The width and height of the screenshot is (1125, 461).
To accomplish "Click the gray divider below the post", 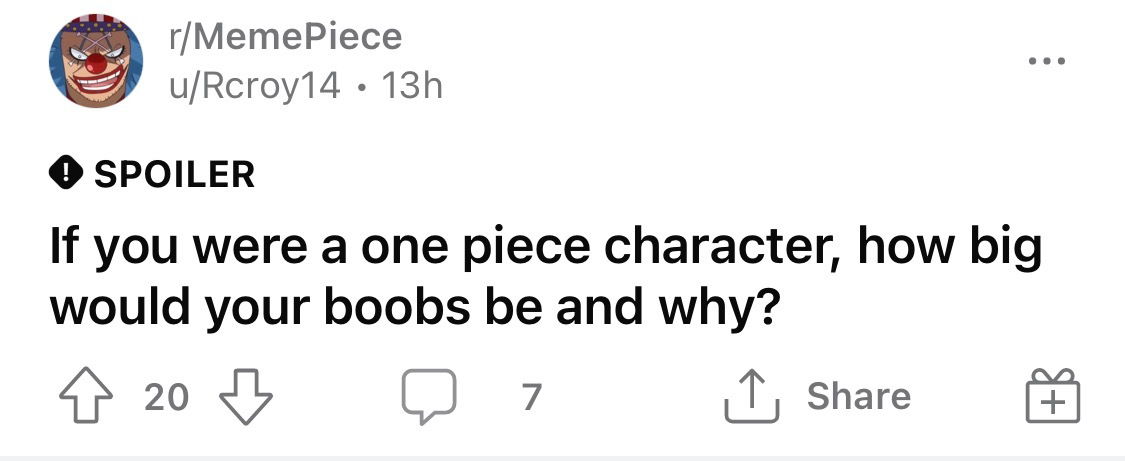I will pos(562,457).
